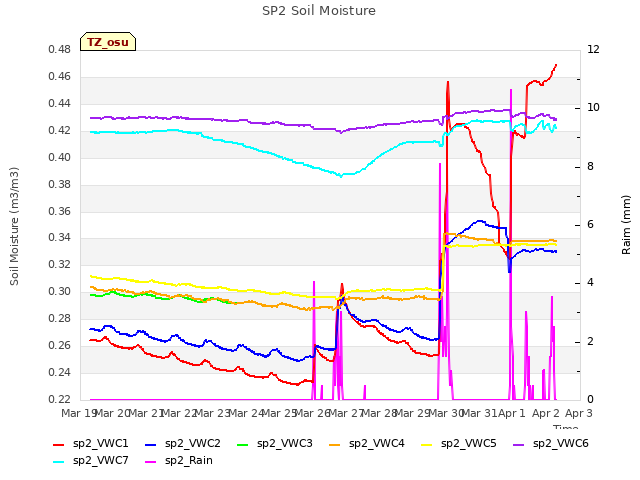Screen dimensions: 640x480
Task: Click the green sp2_VWC3 legend swatch
Action: 243,444
